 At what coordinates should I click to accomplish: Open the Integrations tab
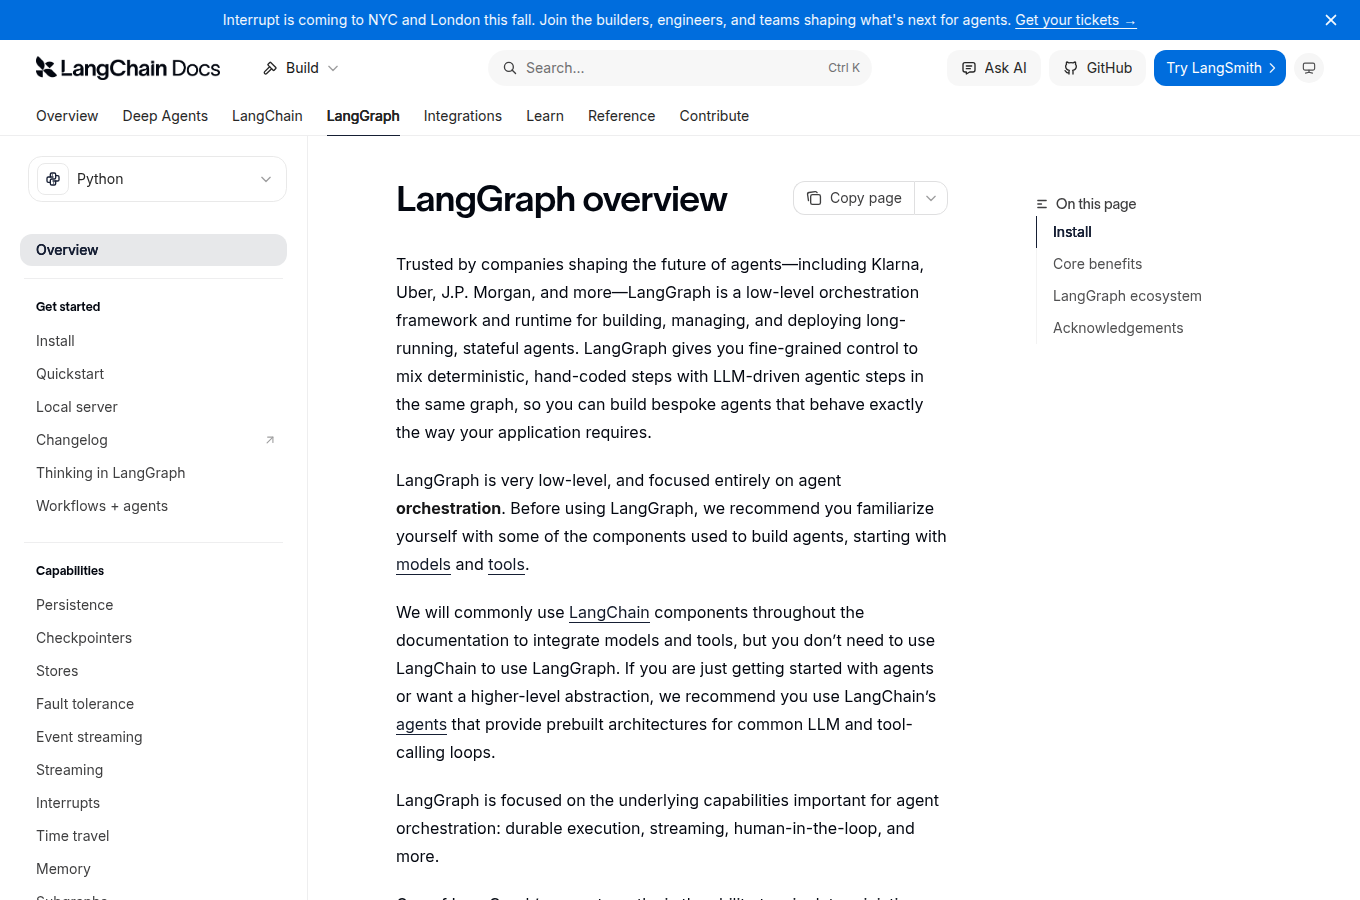[463, 116]
